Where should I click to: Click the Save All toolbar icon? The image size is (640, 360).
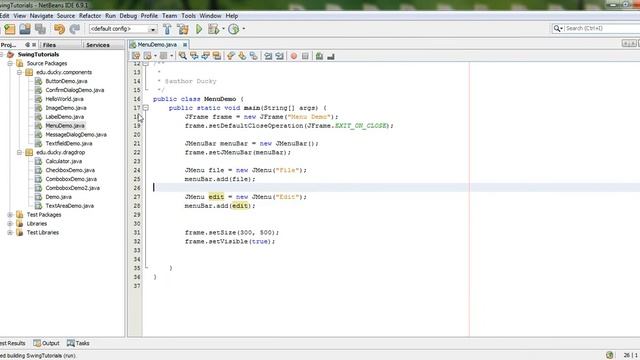point(40,29)
